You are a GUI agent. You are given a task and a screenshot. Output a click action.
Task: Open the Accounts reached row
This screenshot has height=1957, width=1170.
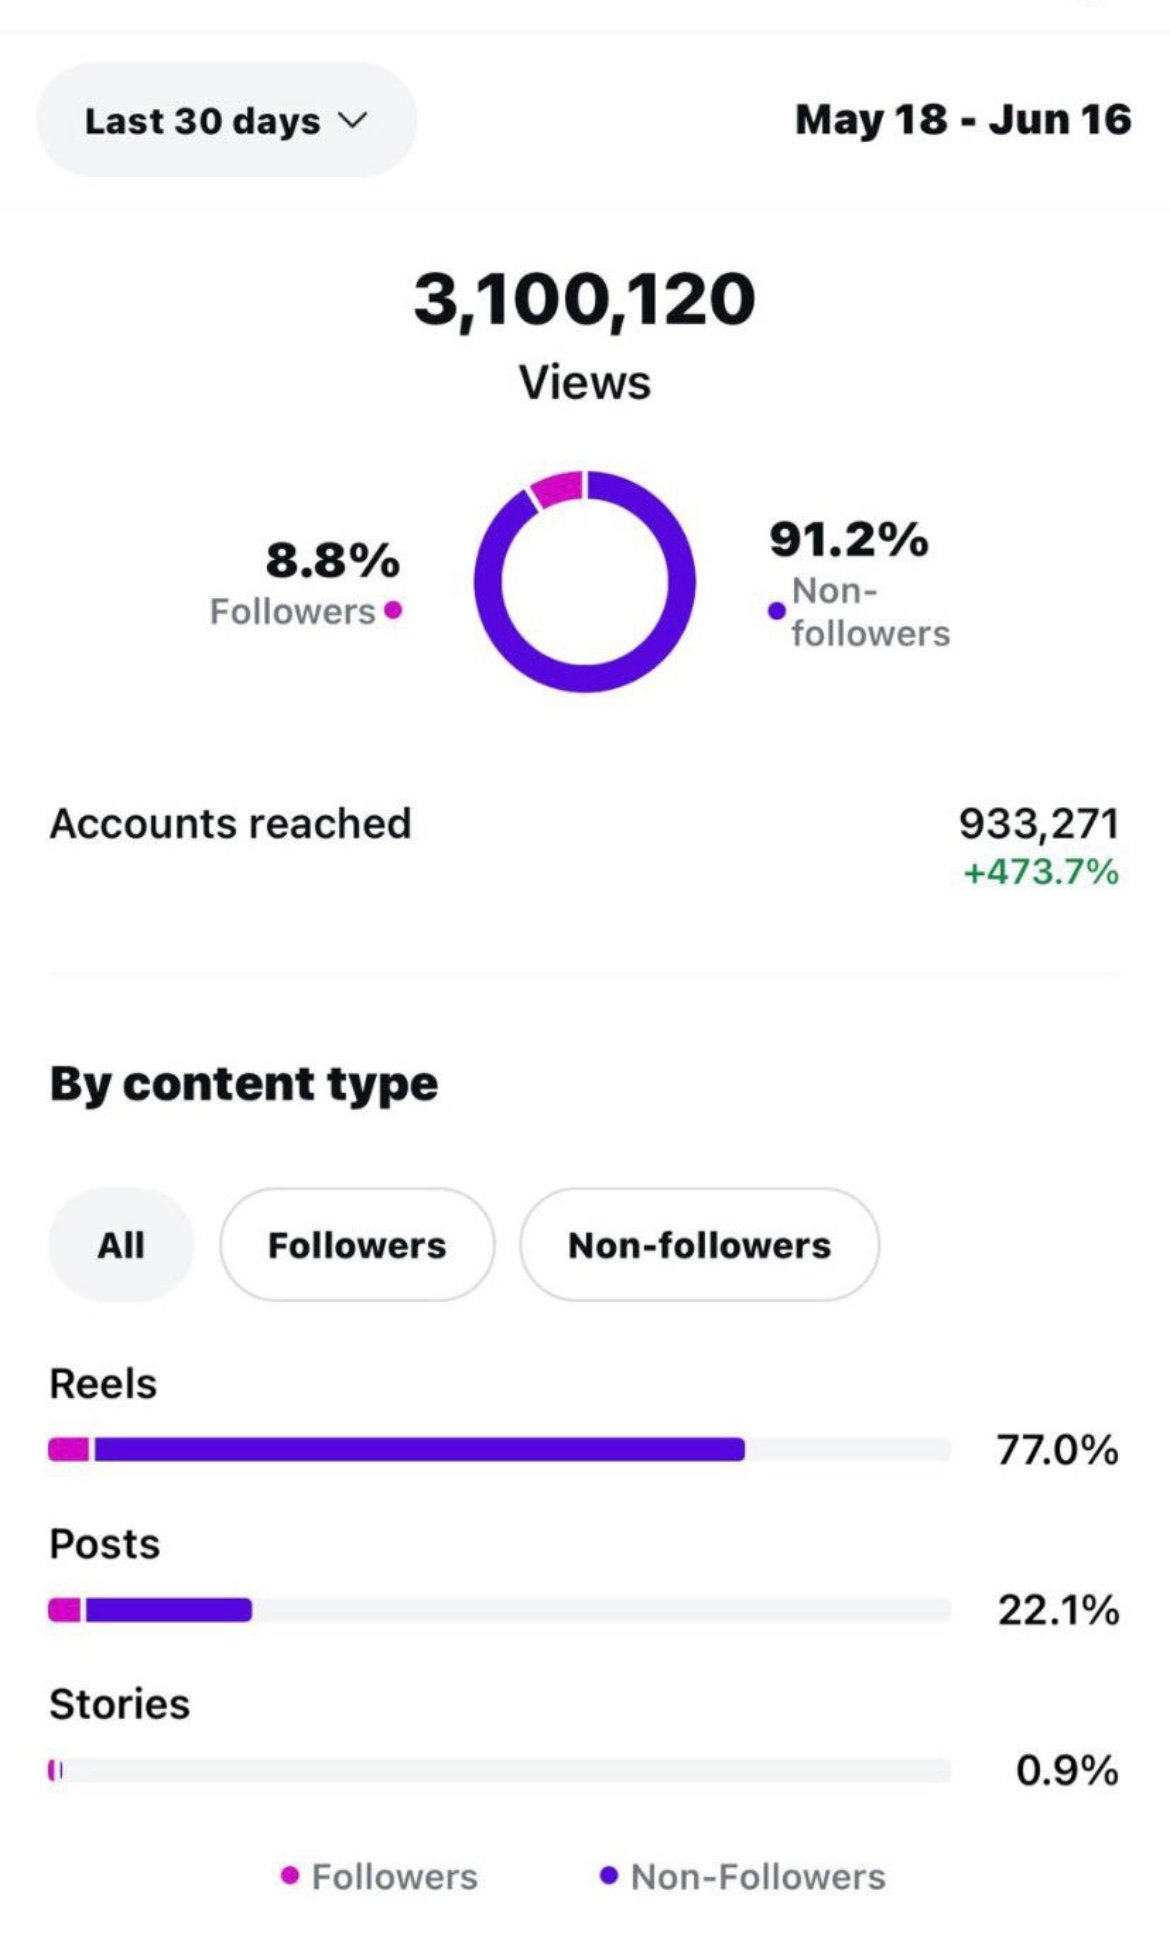coord(584,846)
